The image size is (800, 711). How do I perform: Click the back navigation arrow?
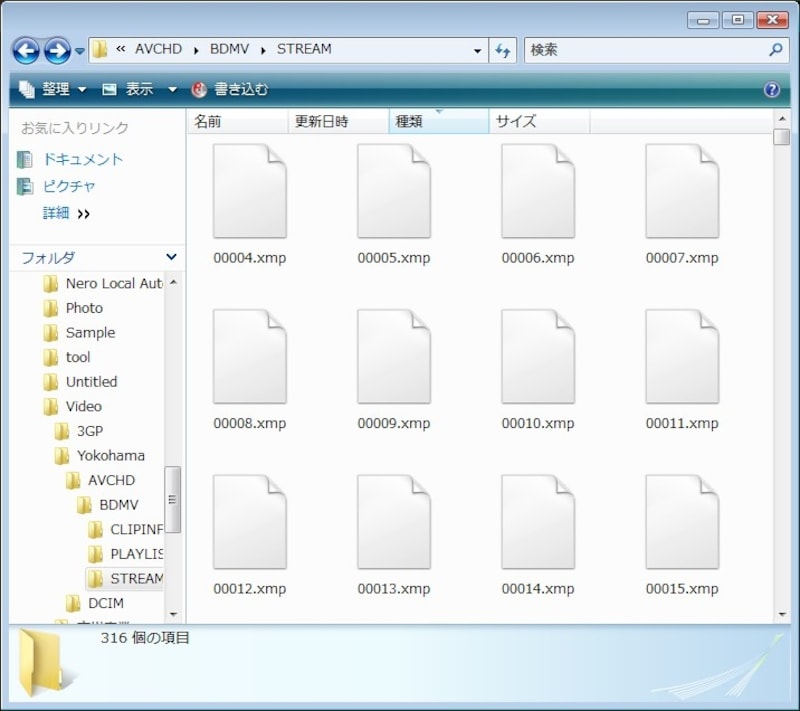27,49
